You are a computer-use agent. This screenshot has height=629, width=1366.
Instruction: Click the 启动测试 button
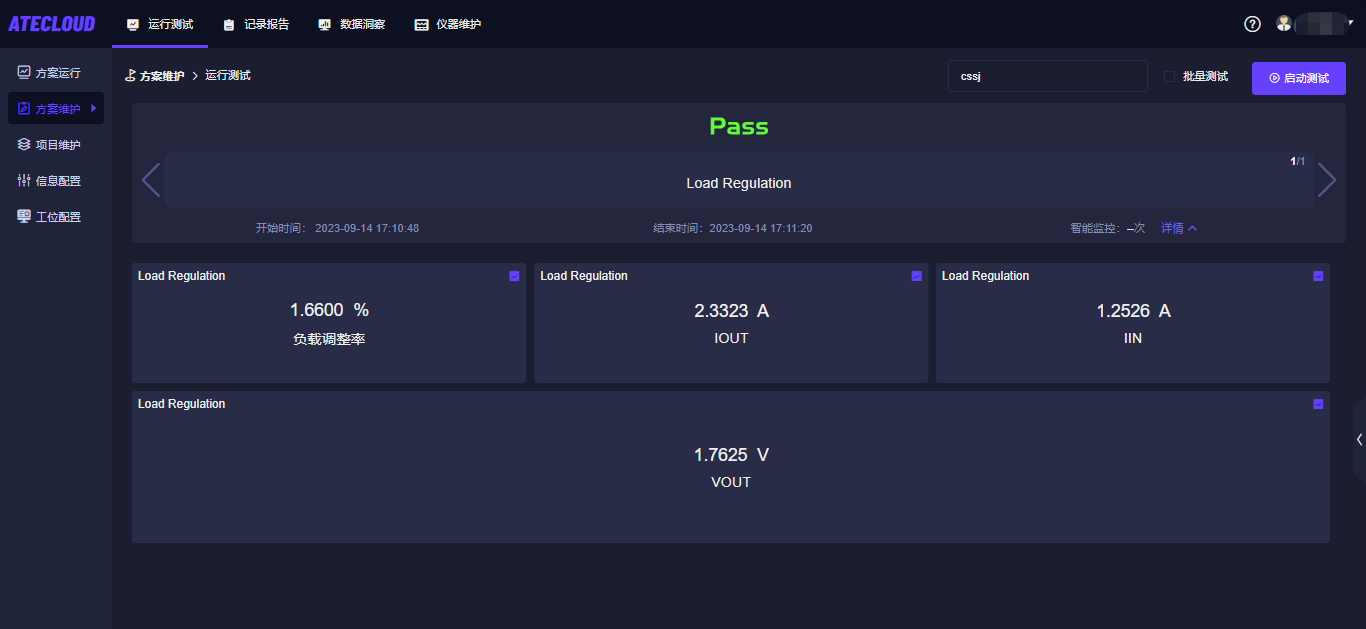(x=1299, y=78)
